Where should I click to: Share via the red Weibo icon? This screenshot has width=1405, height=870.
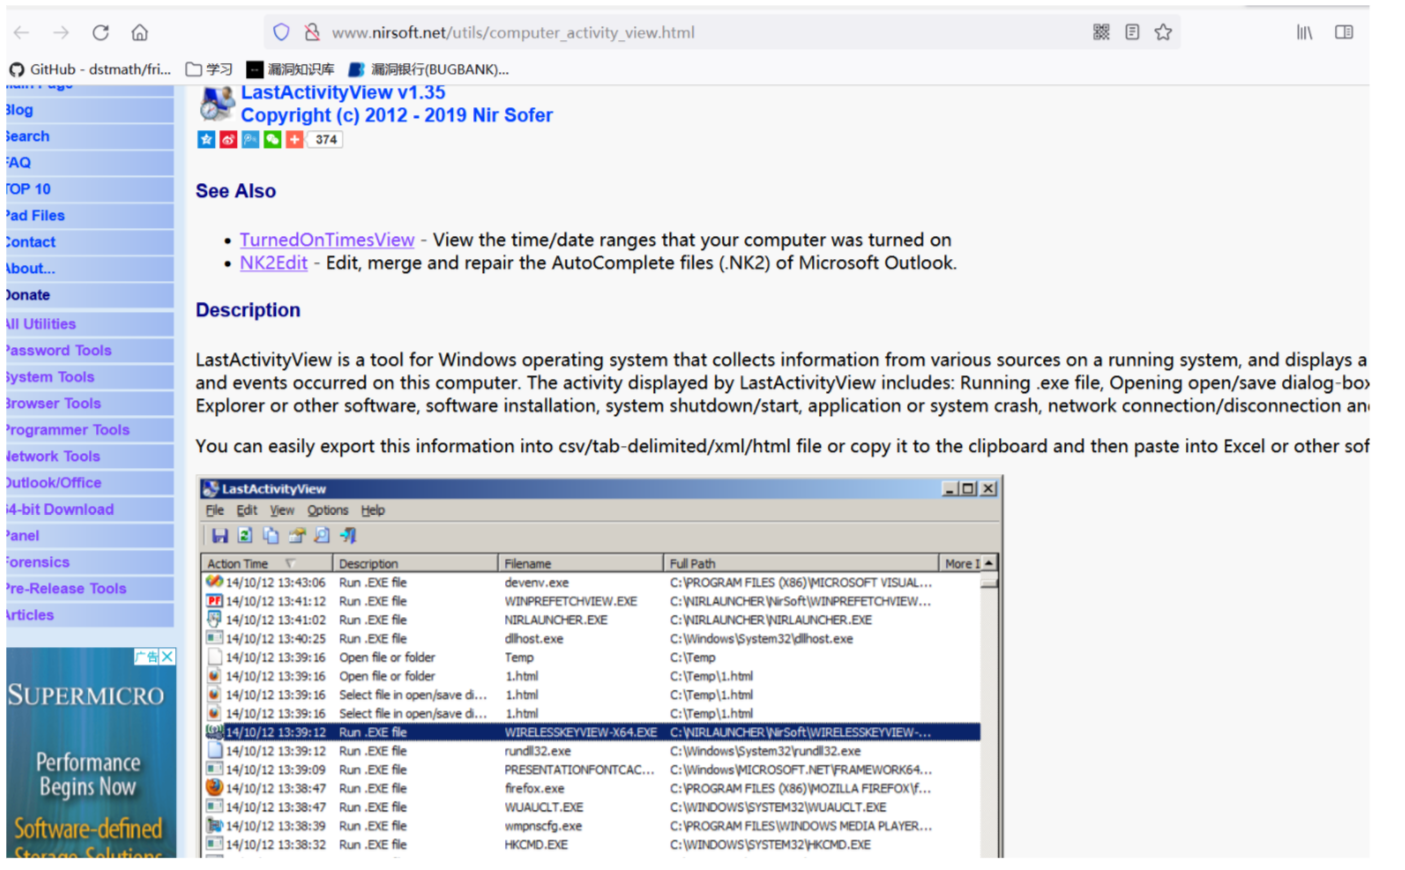click(x=228, y=140)
